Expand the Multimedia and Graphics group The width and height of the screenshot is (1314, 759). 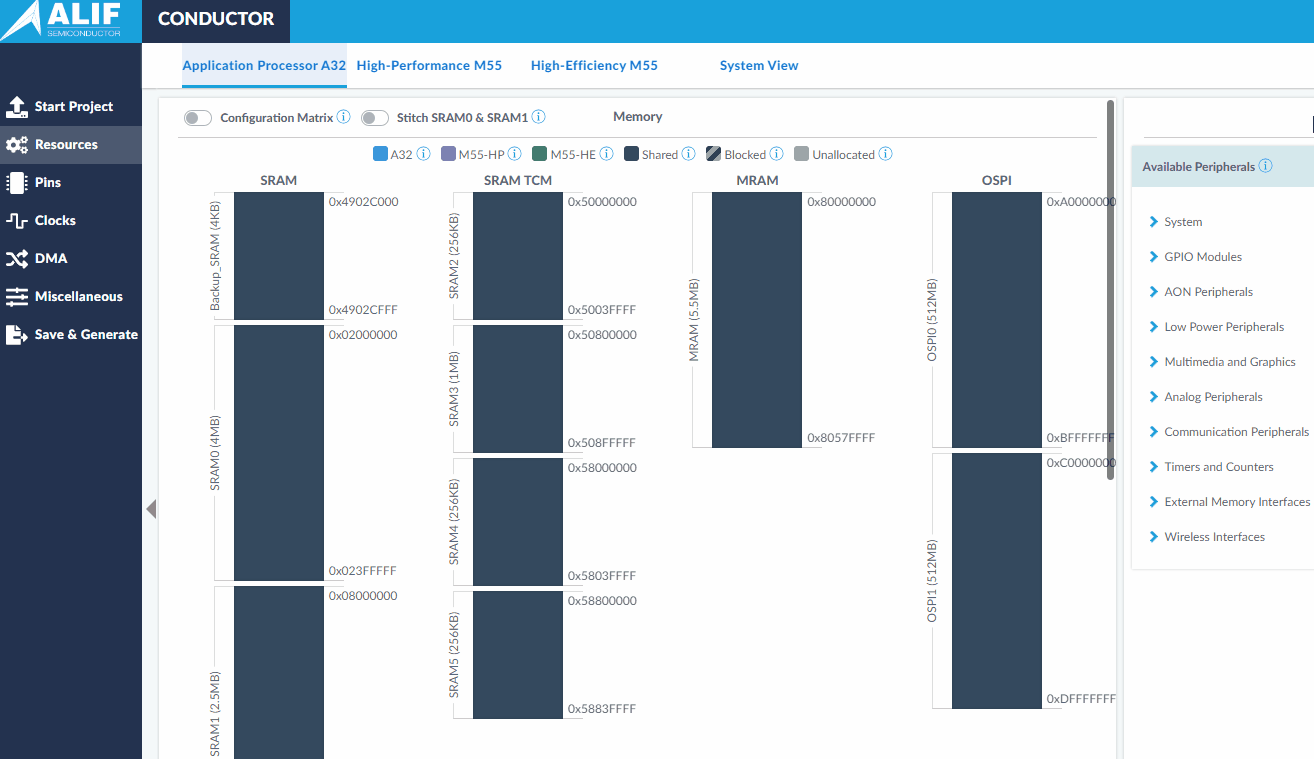1154,362
